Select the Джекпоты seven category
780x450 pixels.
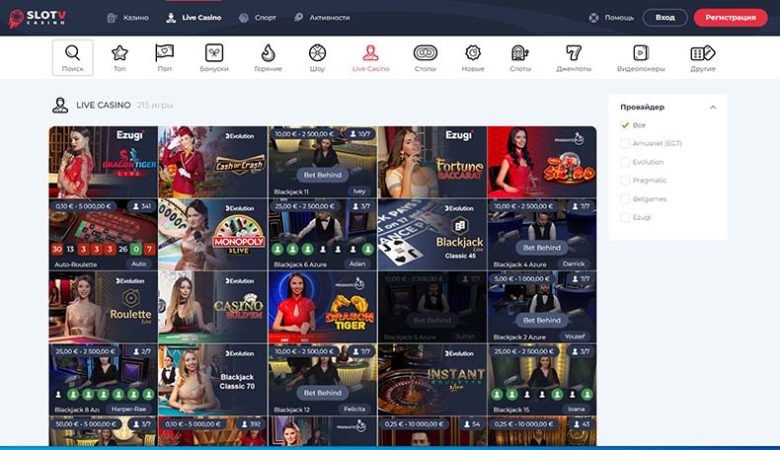point(574,58)
